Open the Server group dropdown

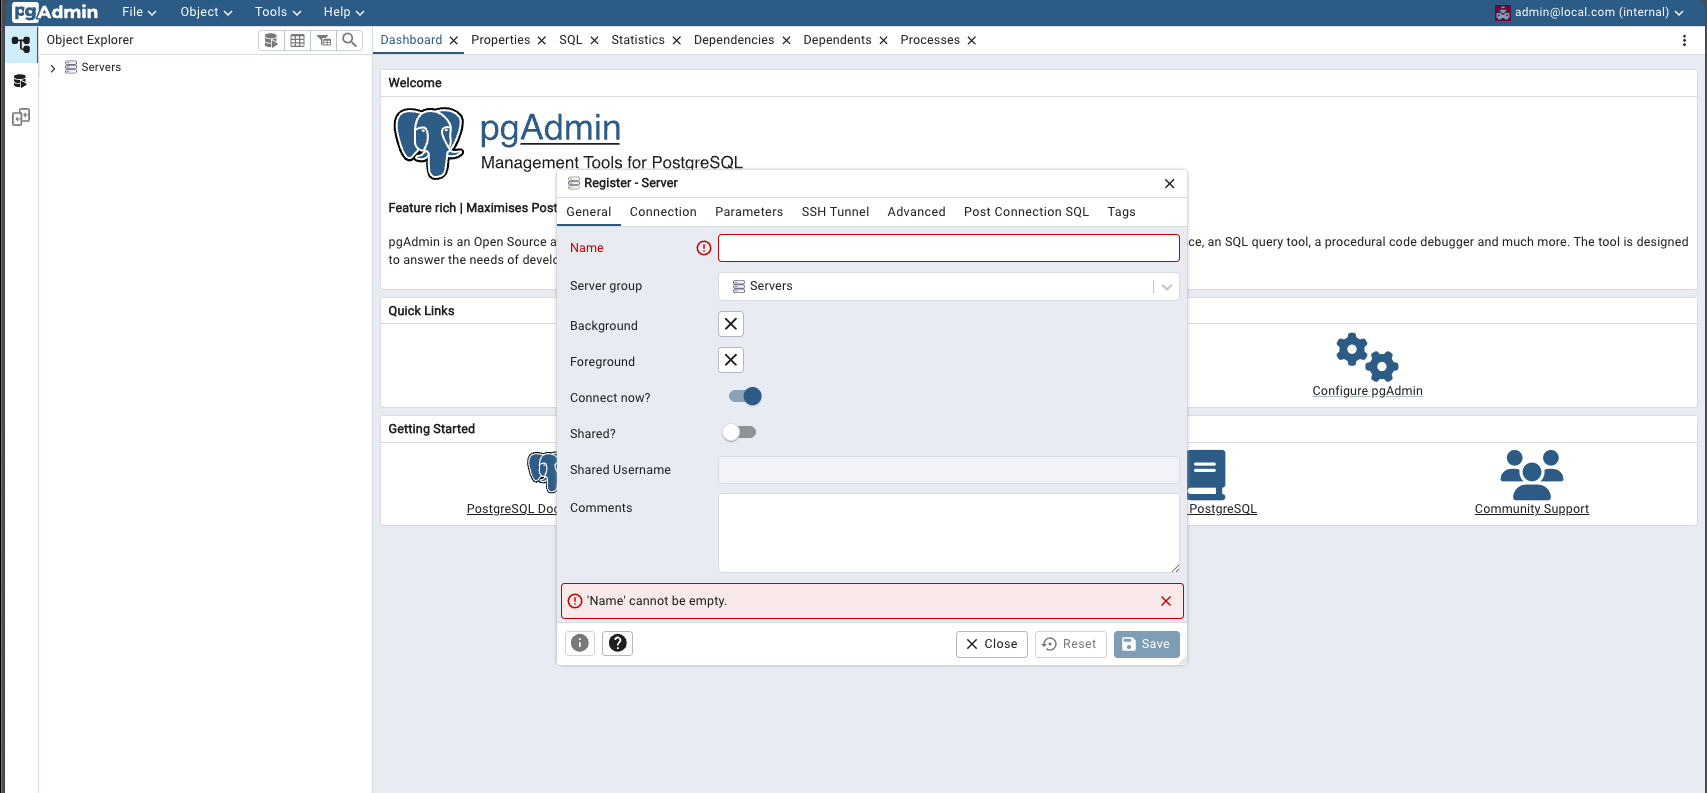(x=948, y=287)
